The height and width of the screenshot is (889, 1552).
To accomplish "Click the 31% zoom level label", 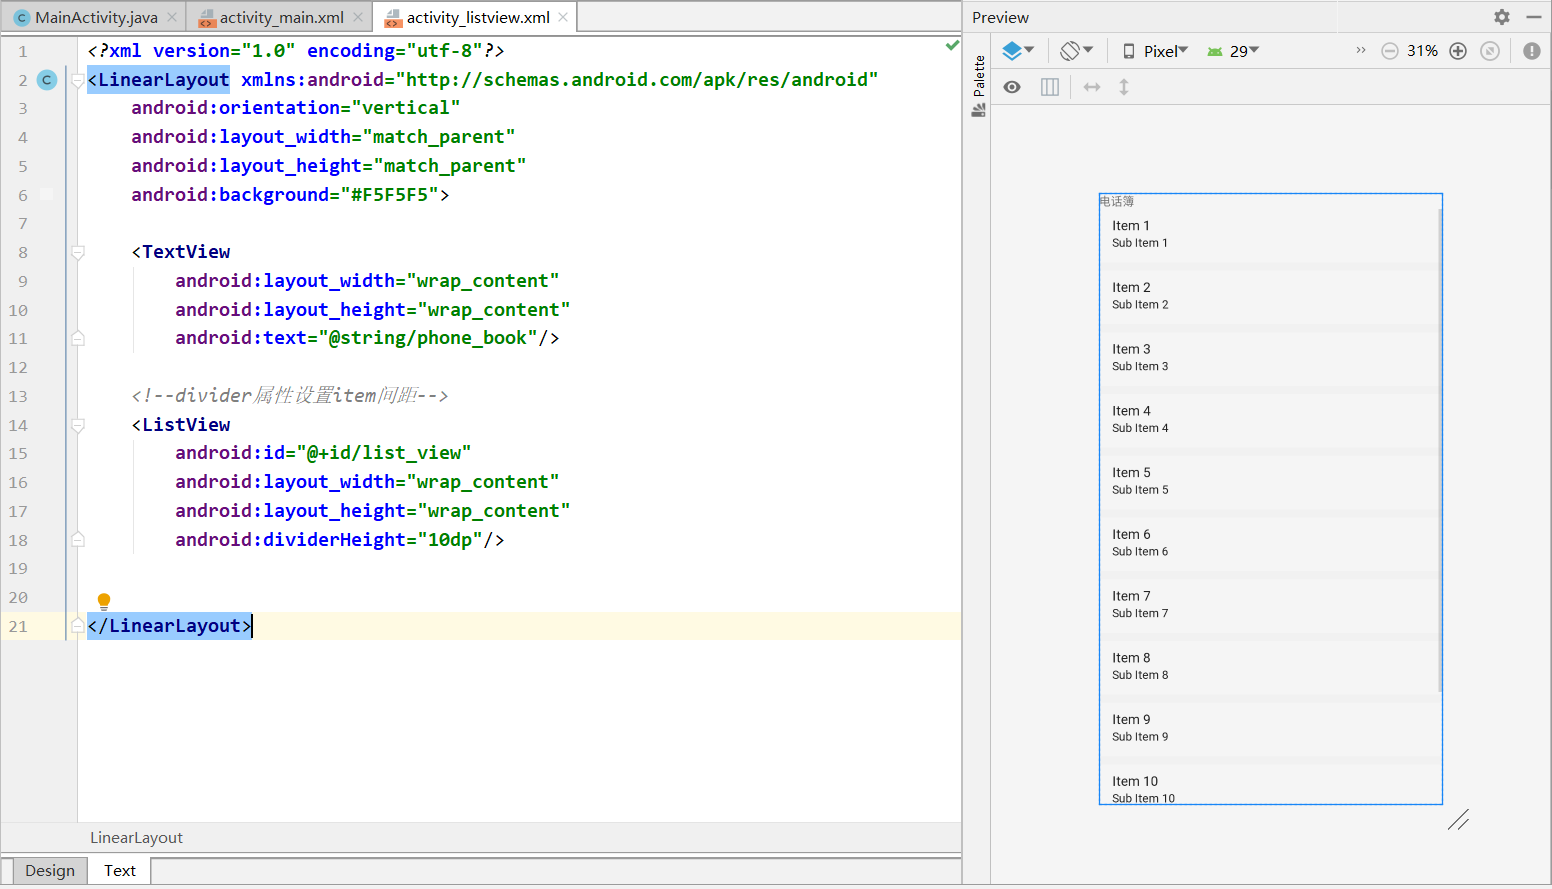I will point(1423,51).
